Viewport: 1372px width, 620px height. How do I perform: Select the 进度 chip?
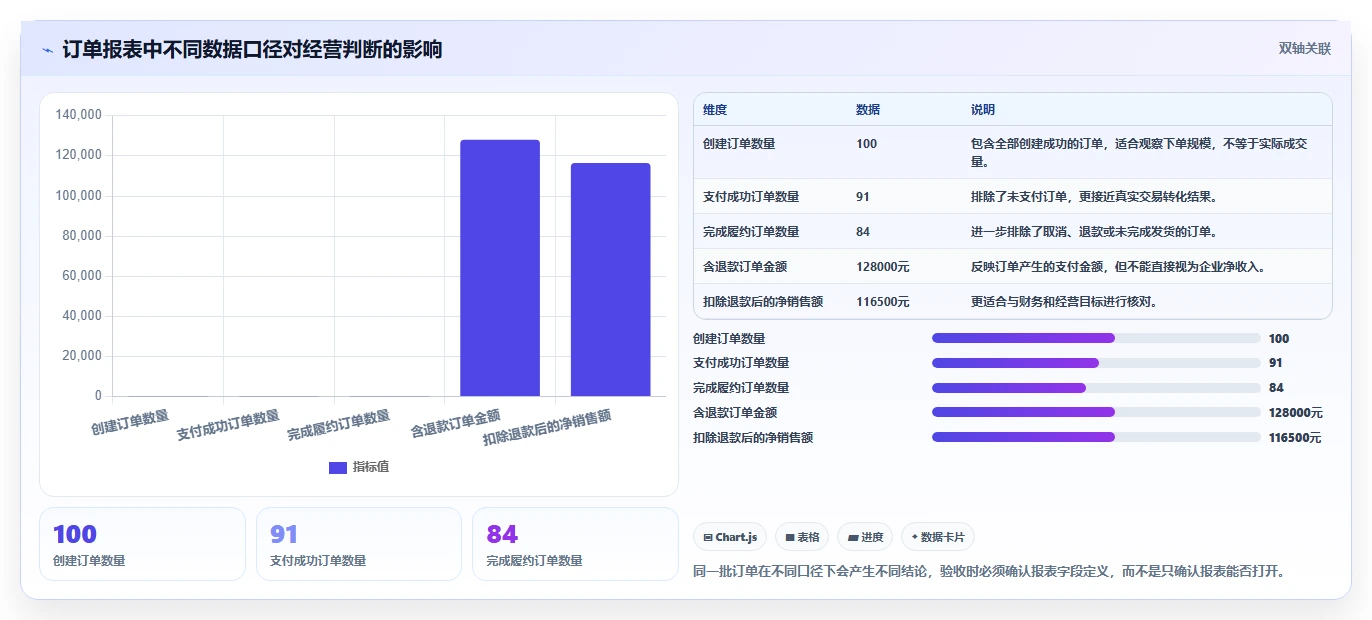point(865,537)
